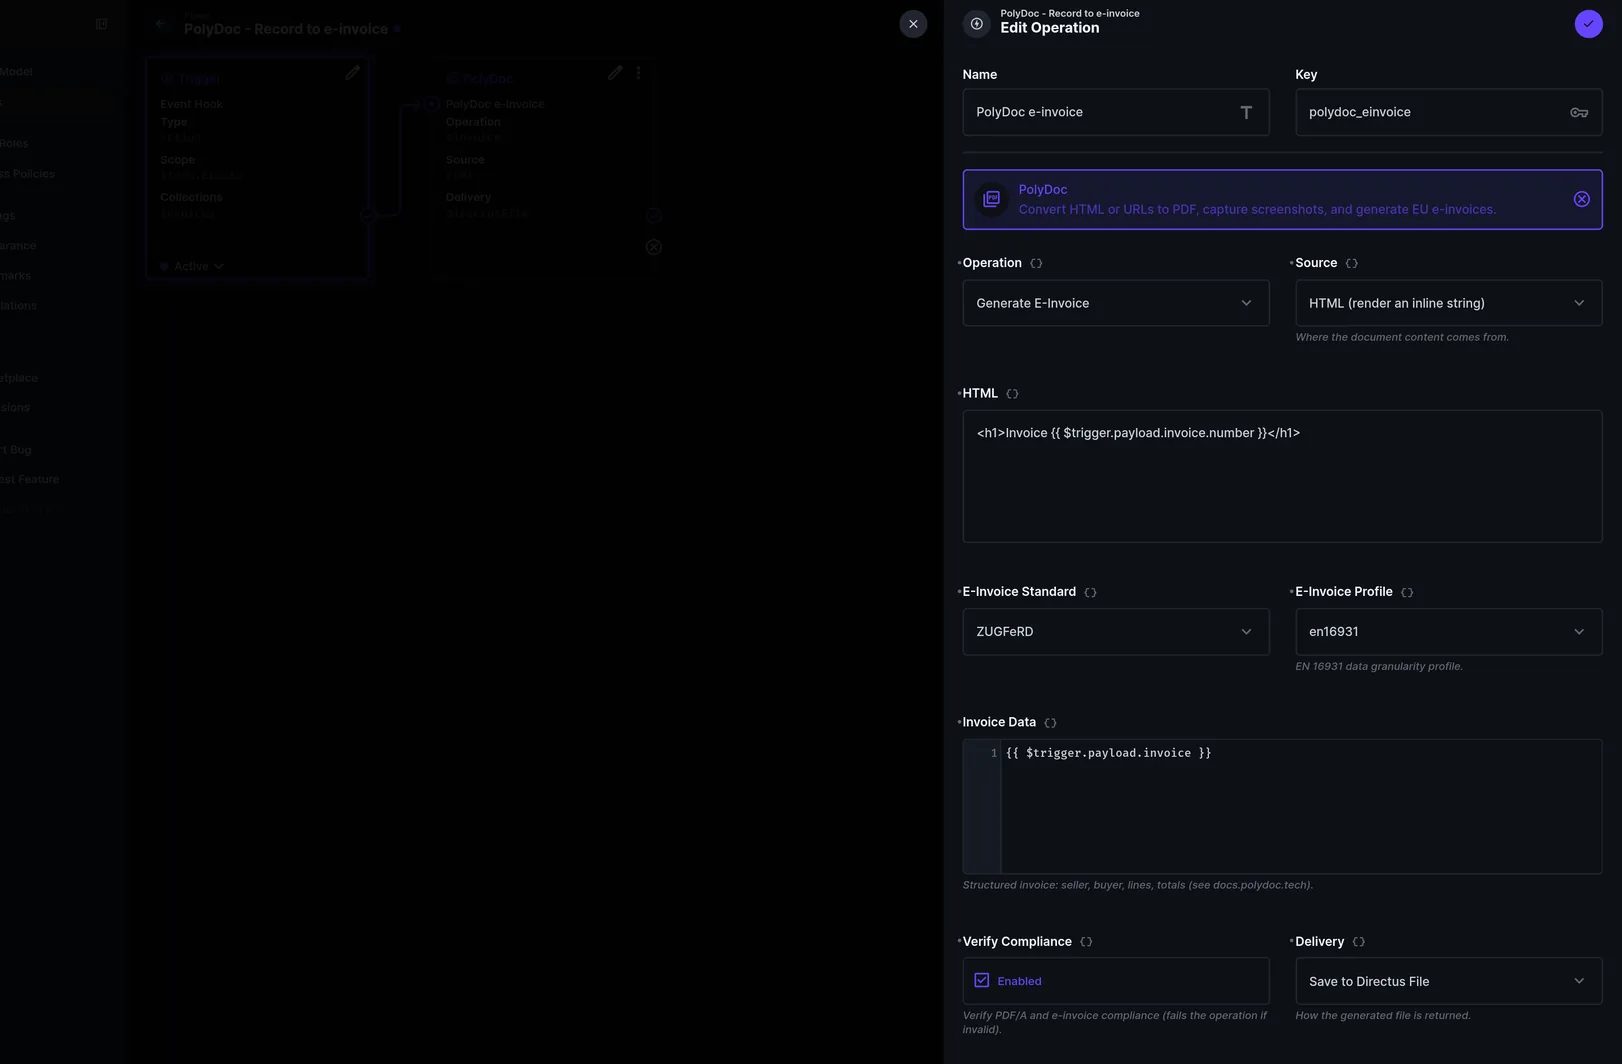The height and width of the screenshot is (1064, 1622).
Task: Click the Invoice Data code editor
Action: (x=1282, y=806)
